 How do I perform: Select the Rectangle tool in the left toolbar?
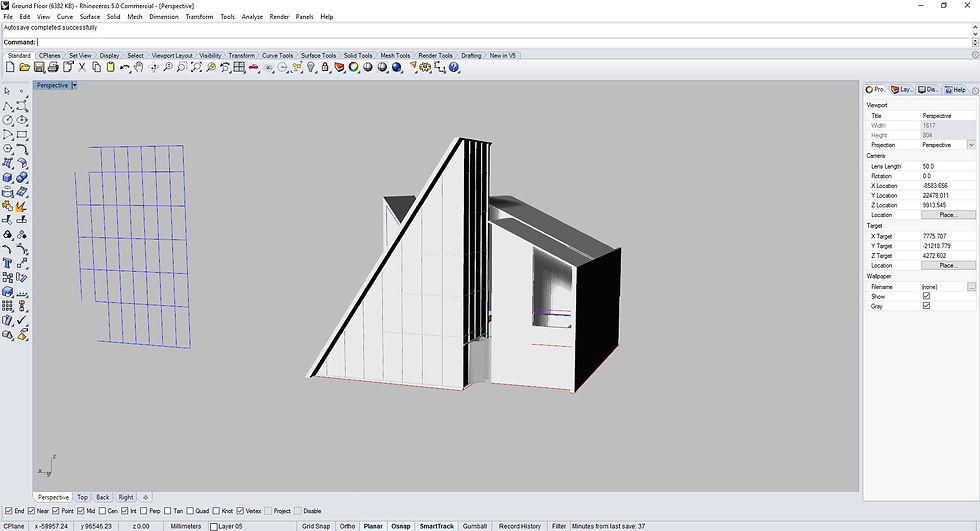pos(22,134)
